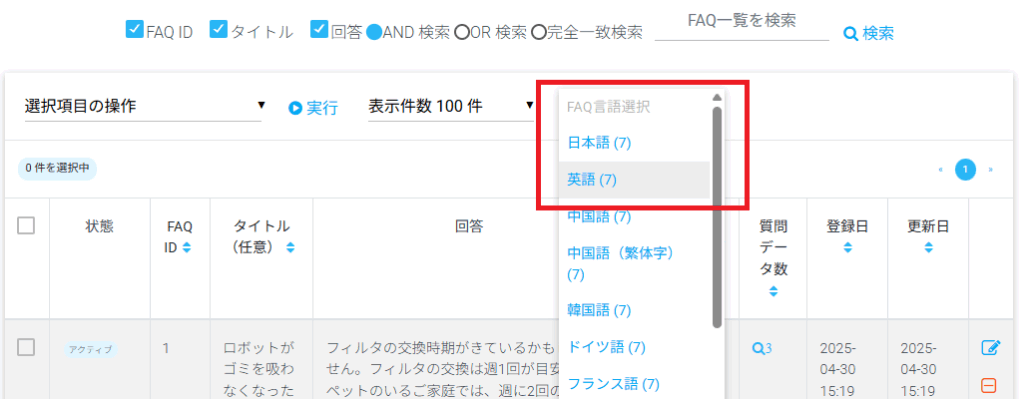
Task: Sort by FAQ ID column arrows
Action: (186, 248)
